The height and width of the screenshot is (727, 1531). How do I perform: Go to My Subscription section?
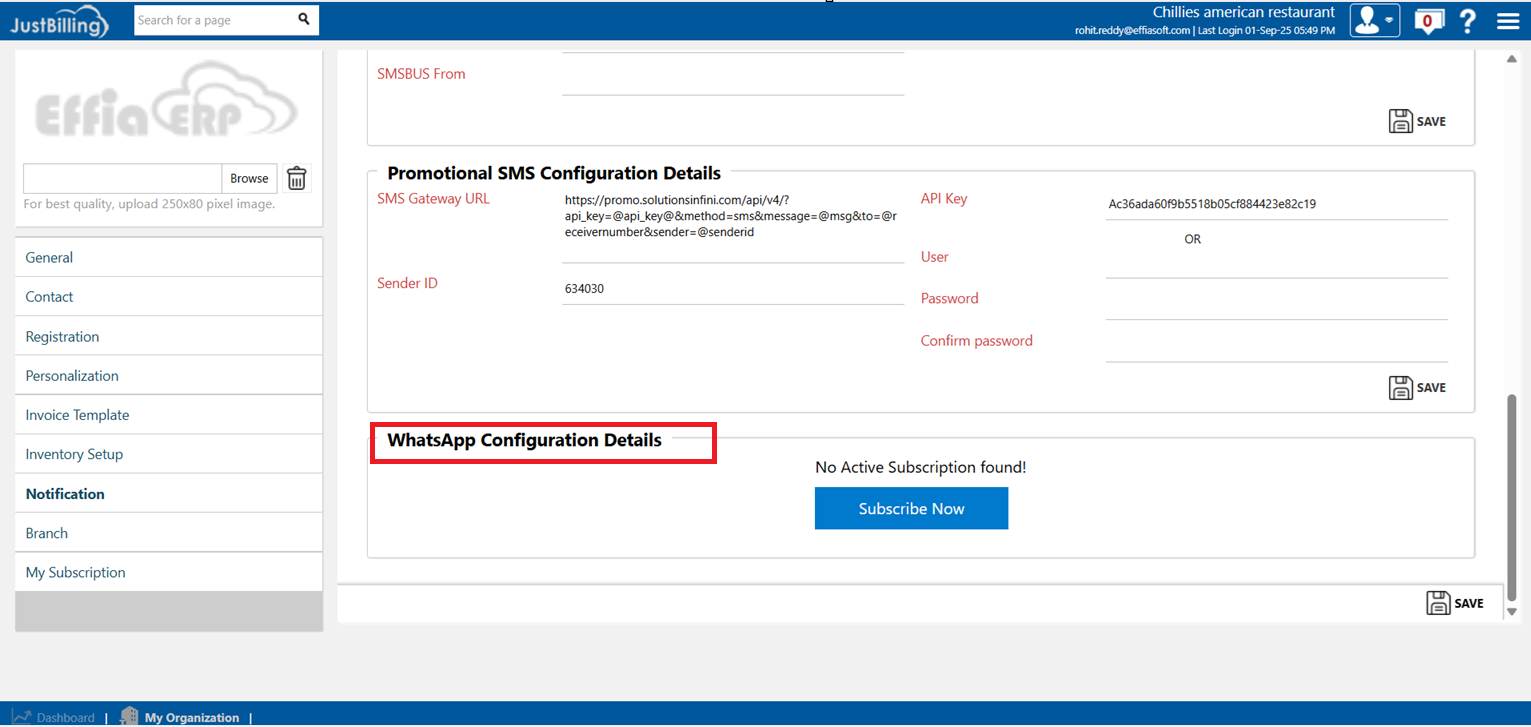pos(75,572)
